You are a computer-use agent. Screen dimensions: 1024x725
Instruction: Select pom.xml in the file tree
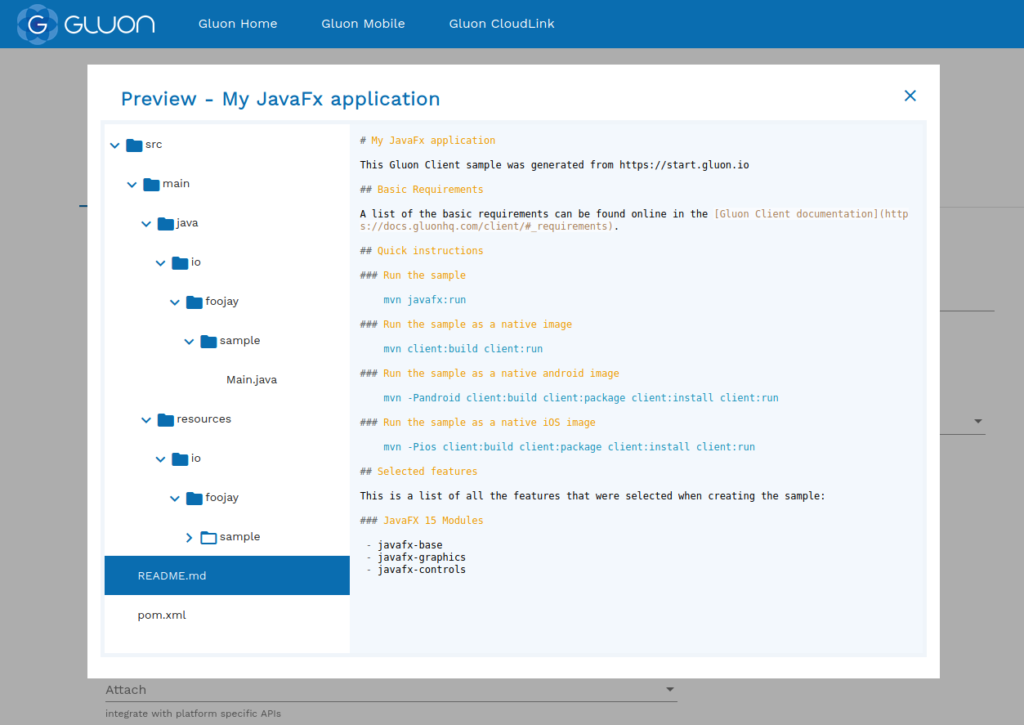(x=161, y=614)
